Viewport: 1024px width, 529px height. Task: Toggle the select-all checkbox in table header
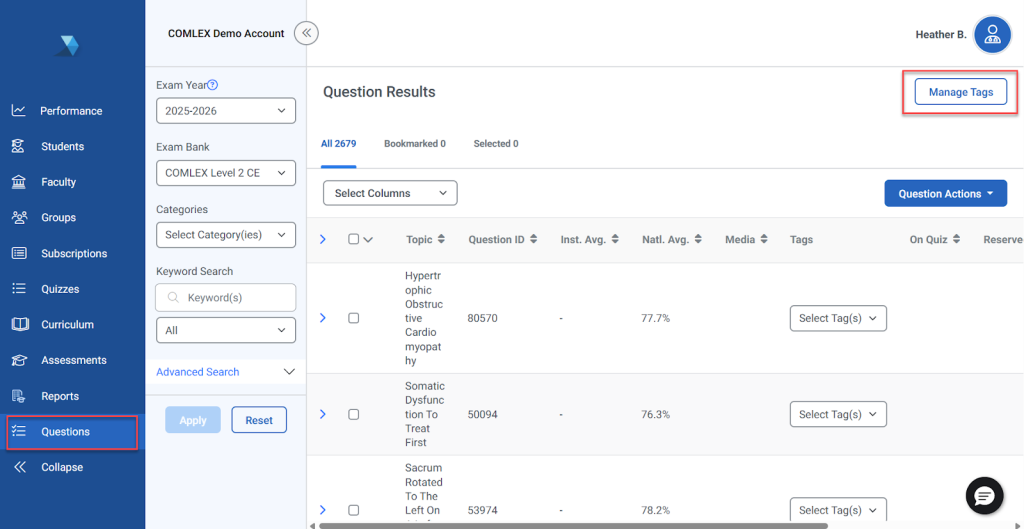coord(353,240)
